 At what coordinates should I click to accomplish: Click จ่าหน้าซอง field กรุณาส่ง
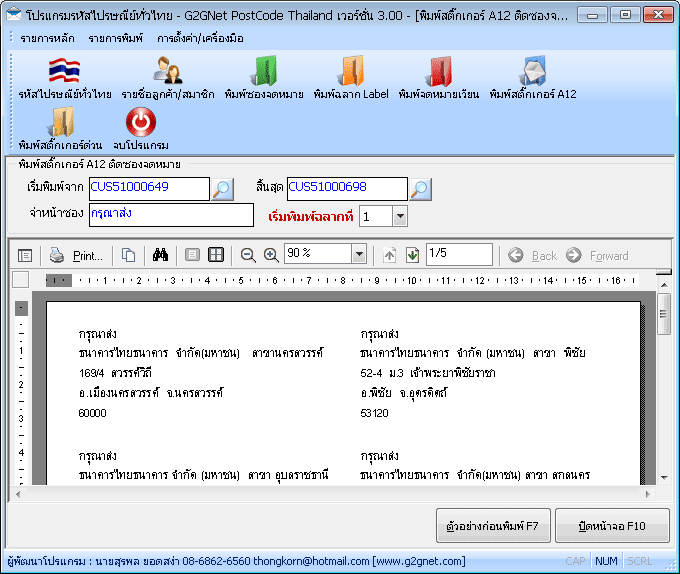pyautogui.click(x=171, y=215)
